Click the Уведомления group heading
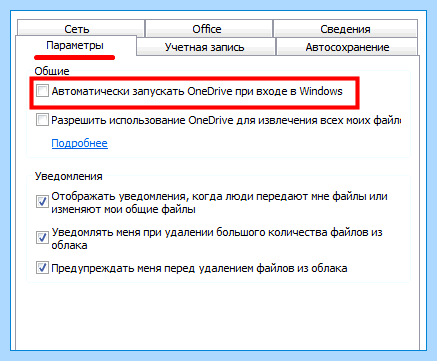The height and width of the screenshot is (361, 437). 69,176
